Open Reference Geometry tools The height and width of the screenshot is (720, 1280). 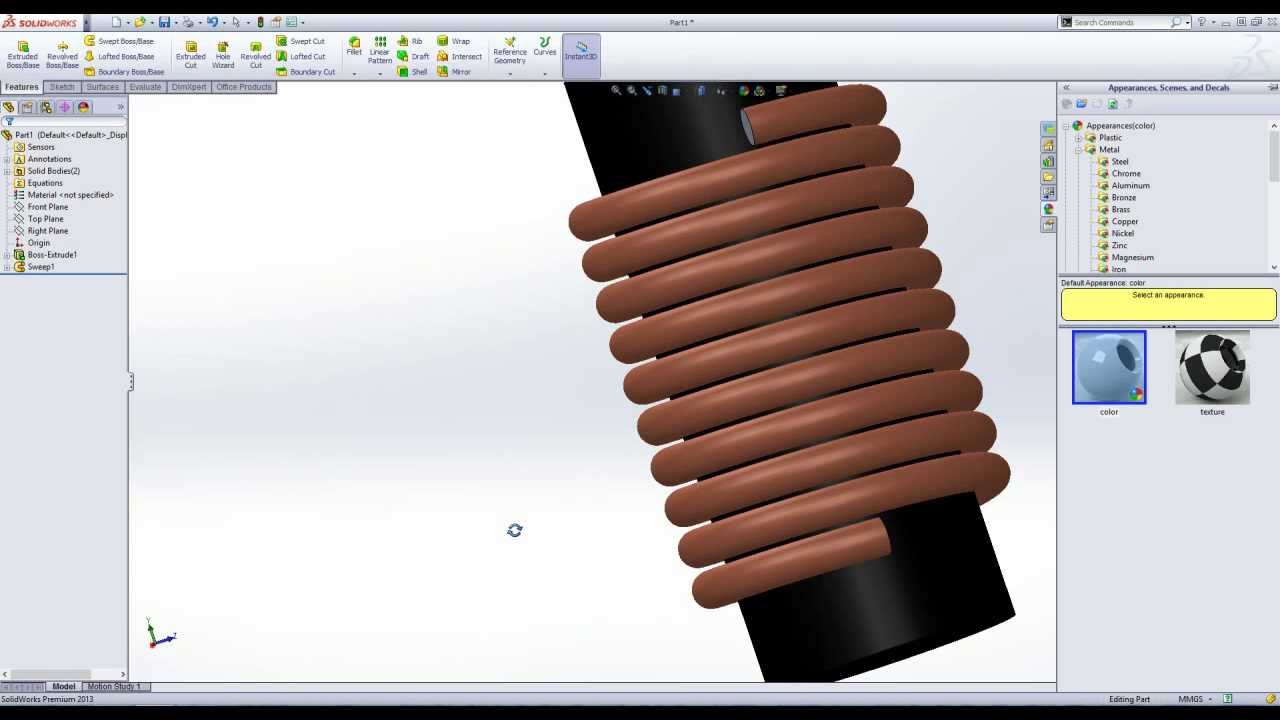coord(509,51)
